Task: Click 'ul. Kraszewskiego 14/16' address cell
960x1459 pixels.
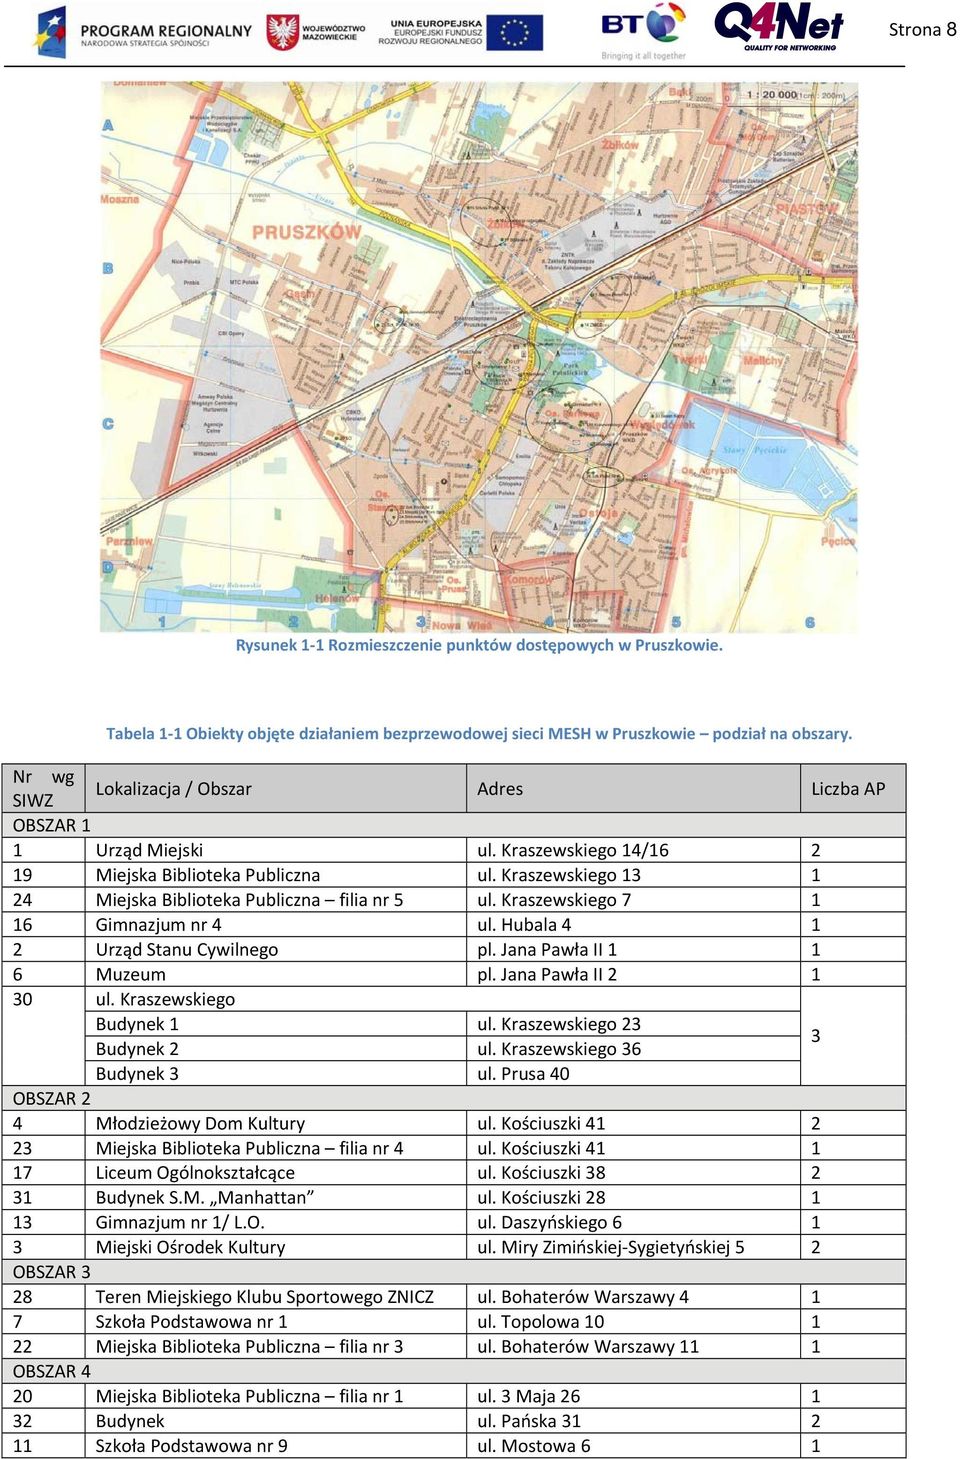Action: tap(573, 850)
